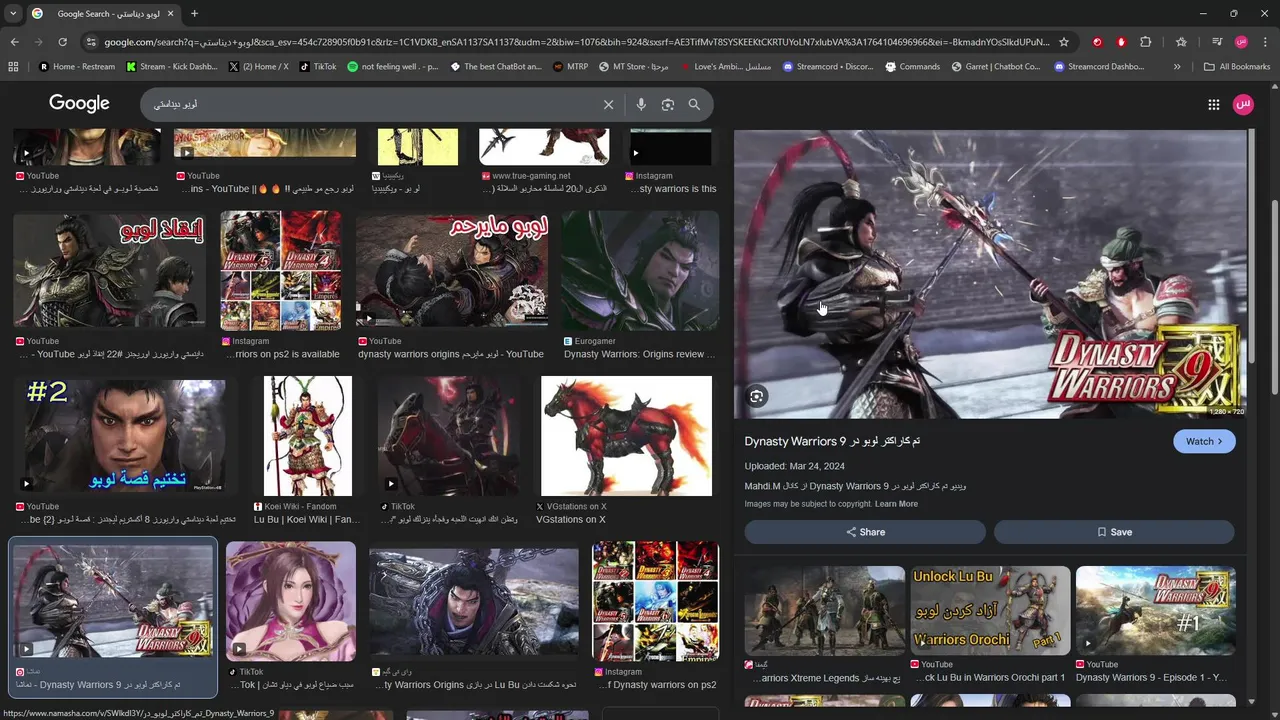Viewport: 1280px width, 720px height.
Task: Open the large Dynasty Warriors 9 preview image
Action: pyautogui.click(x=990, y=274)
